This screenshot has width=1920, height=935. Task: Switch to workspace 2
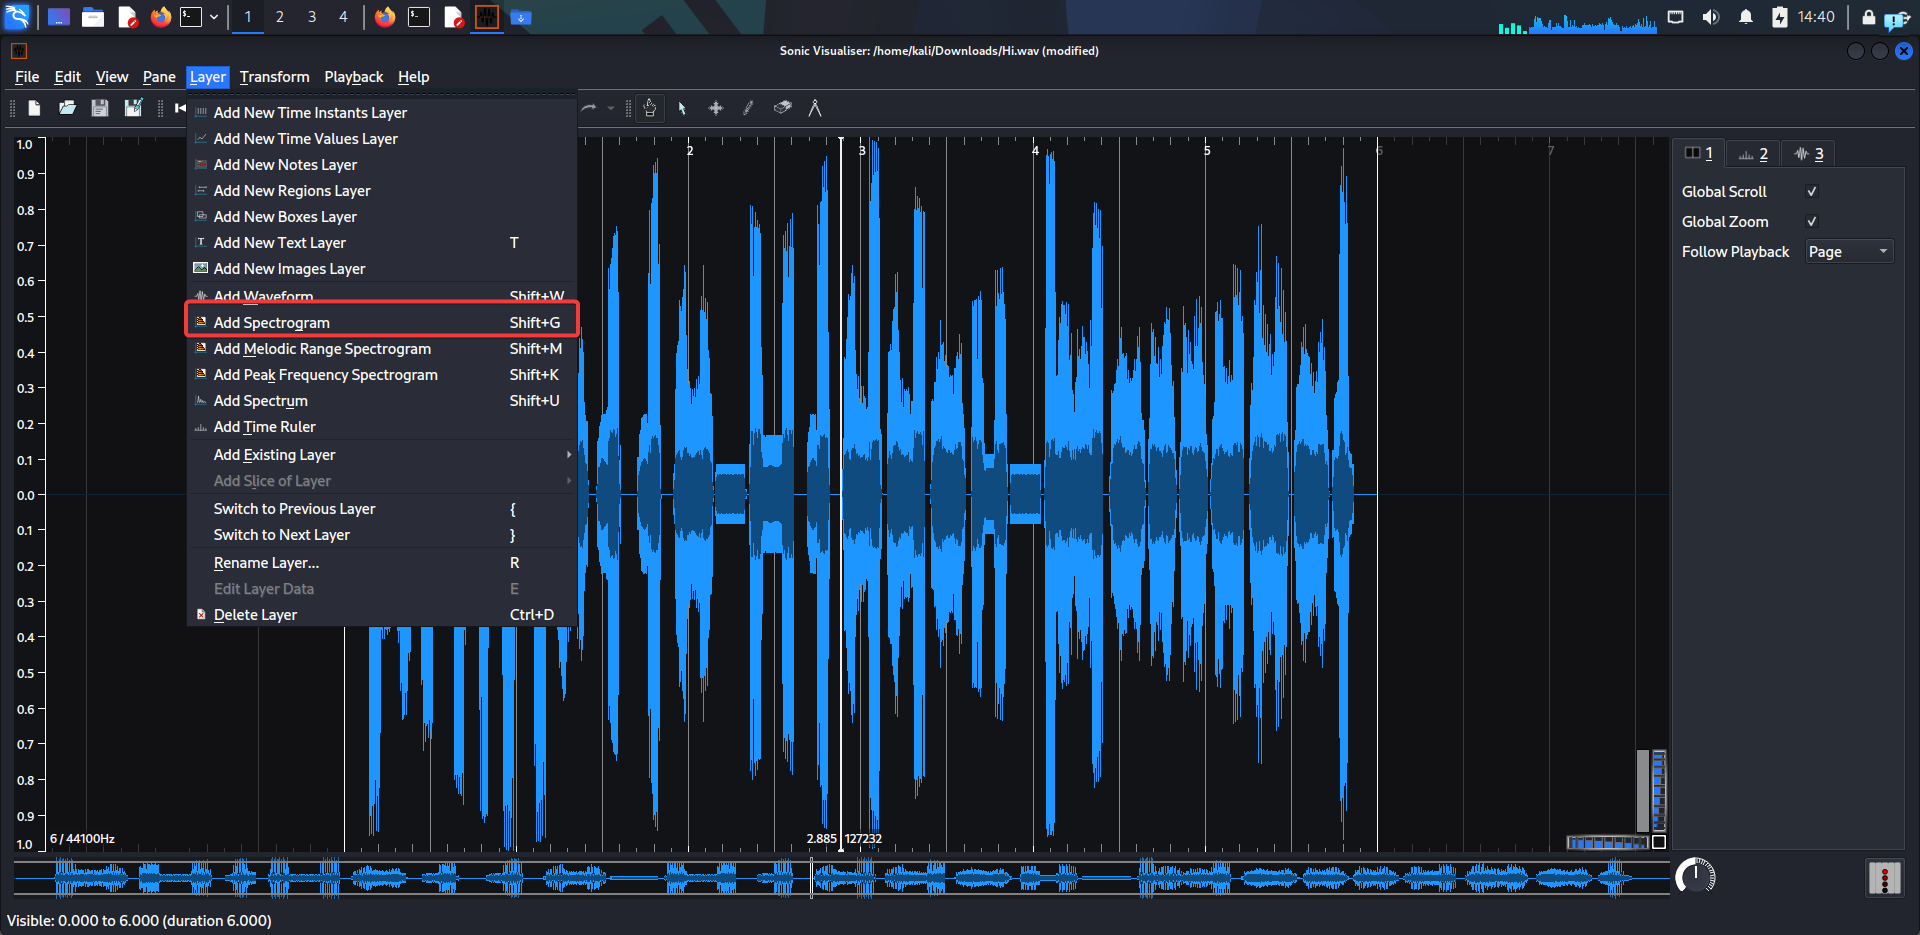(280, 17)
